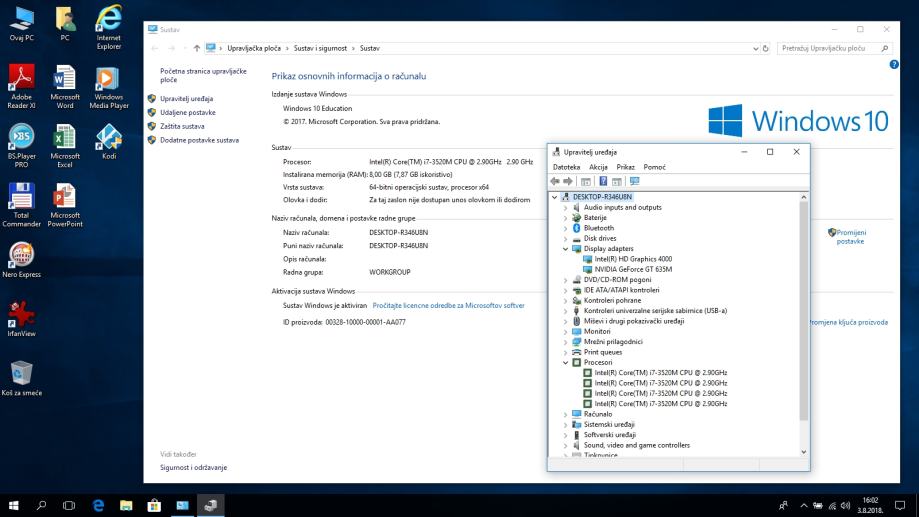Select NVIDIA GeForce GT 635M device

point(632,269)
